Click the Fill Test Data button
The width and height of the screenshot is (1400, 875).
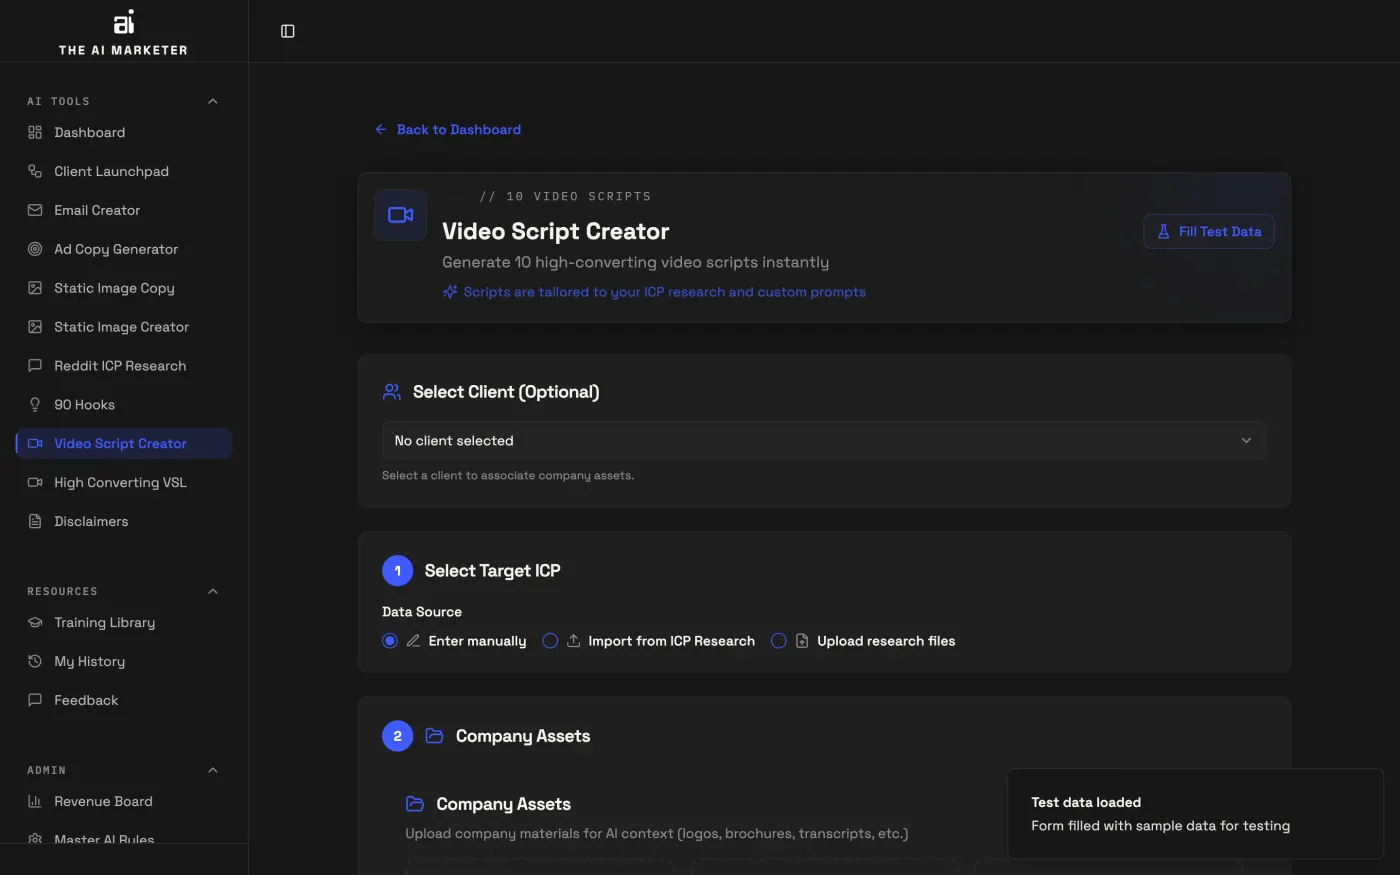1209,232
